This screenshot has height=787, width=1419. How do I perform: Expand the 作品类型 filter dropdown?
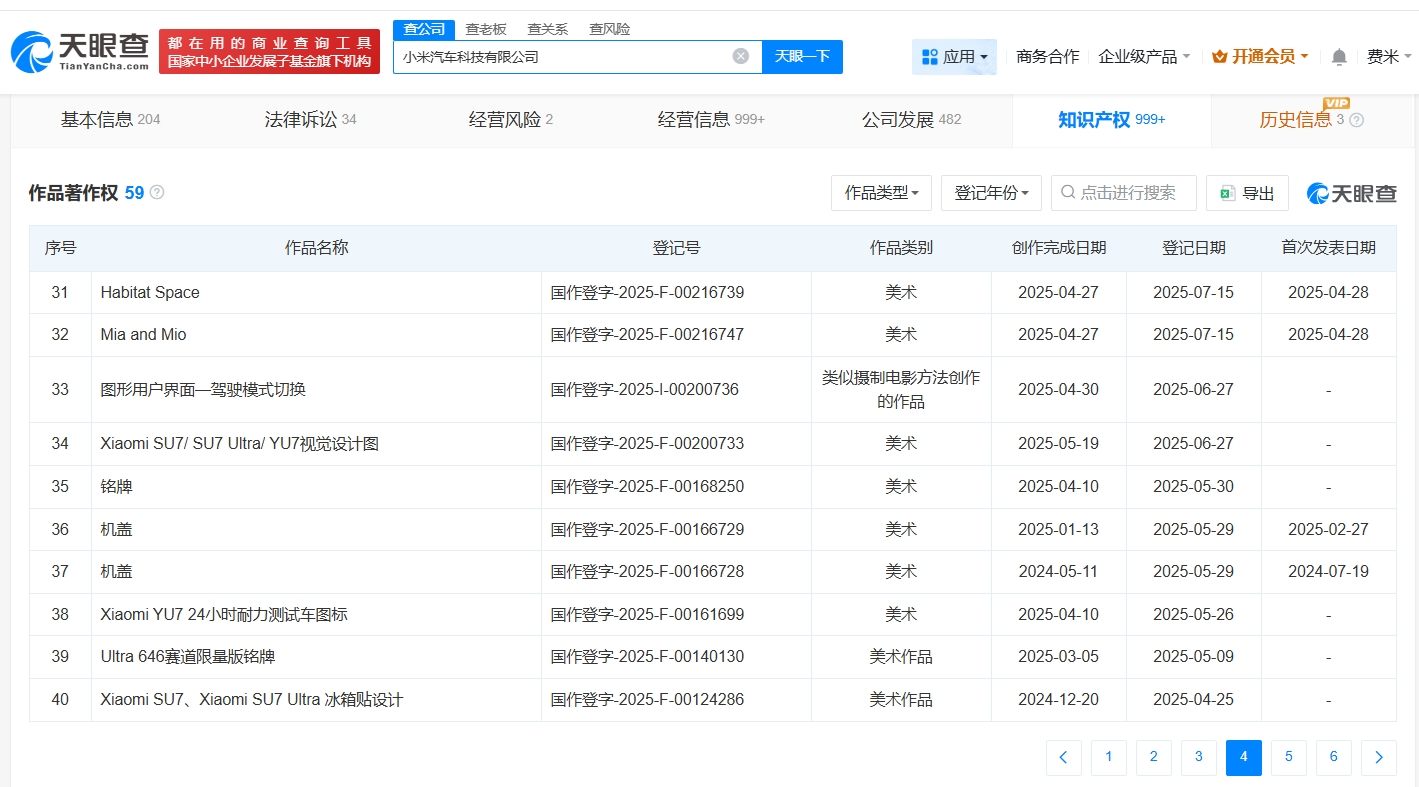pyautogui.click(x=881, y=193)
